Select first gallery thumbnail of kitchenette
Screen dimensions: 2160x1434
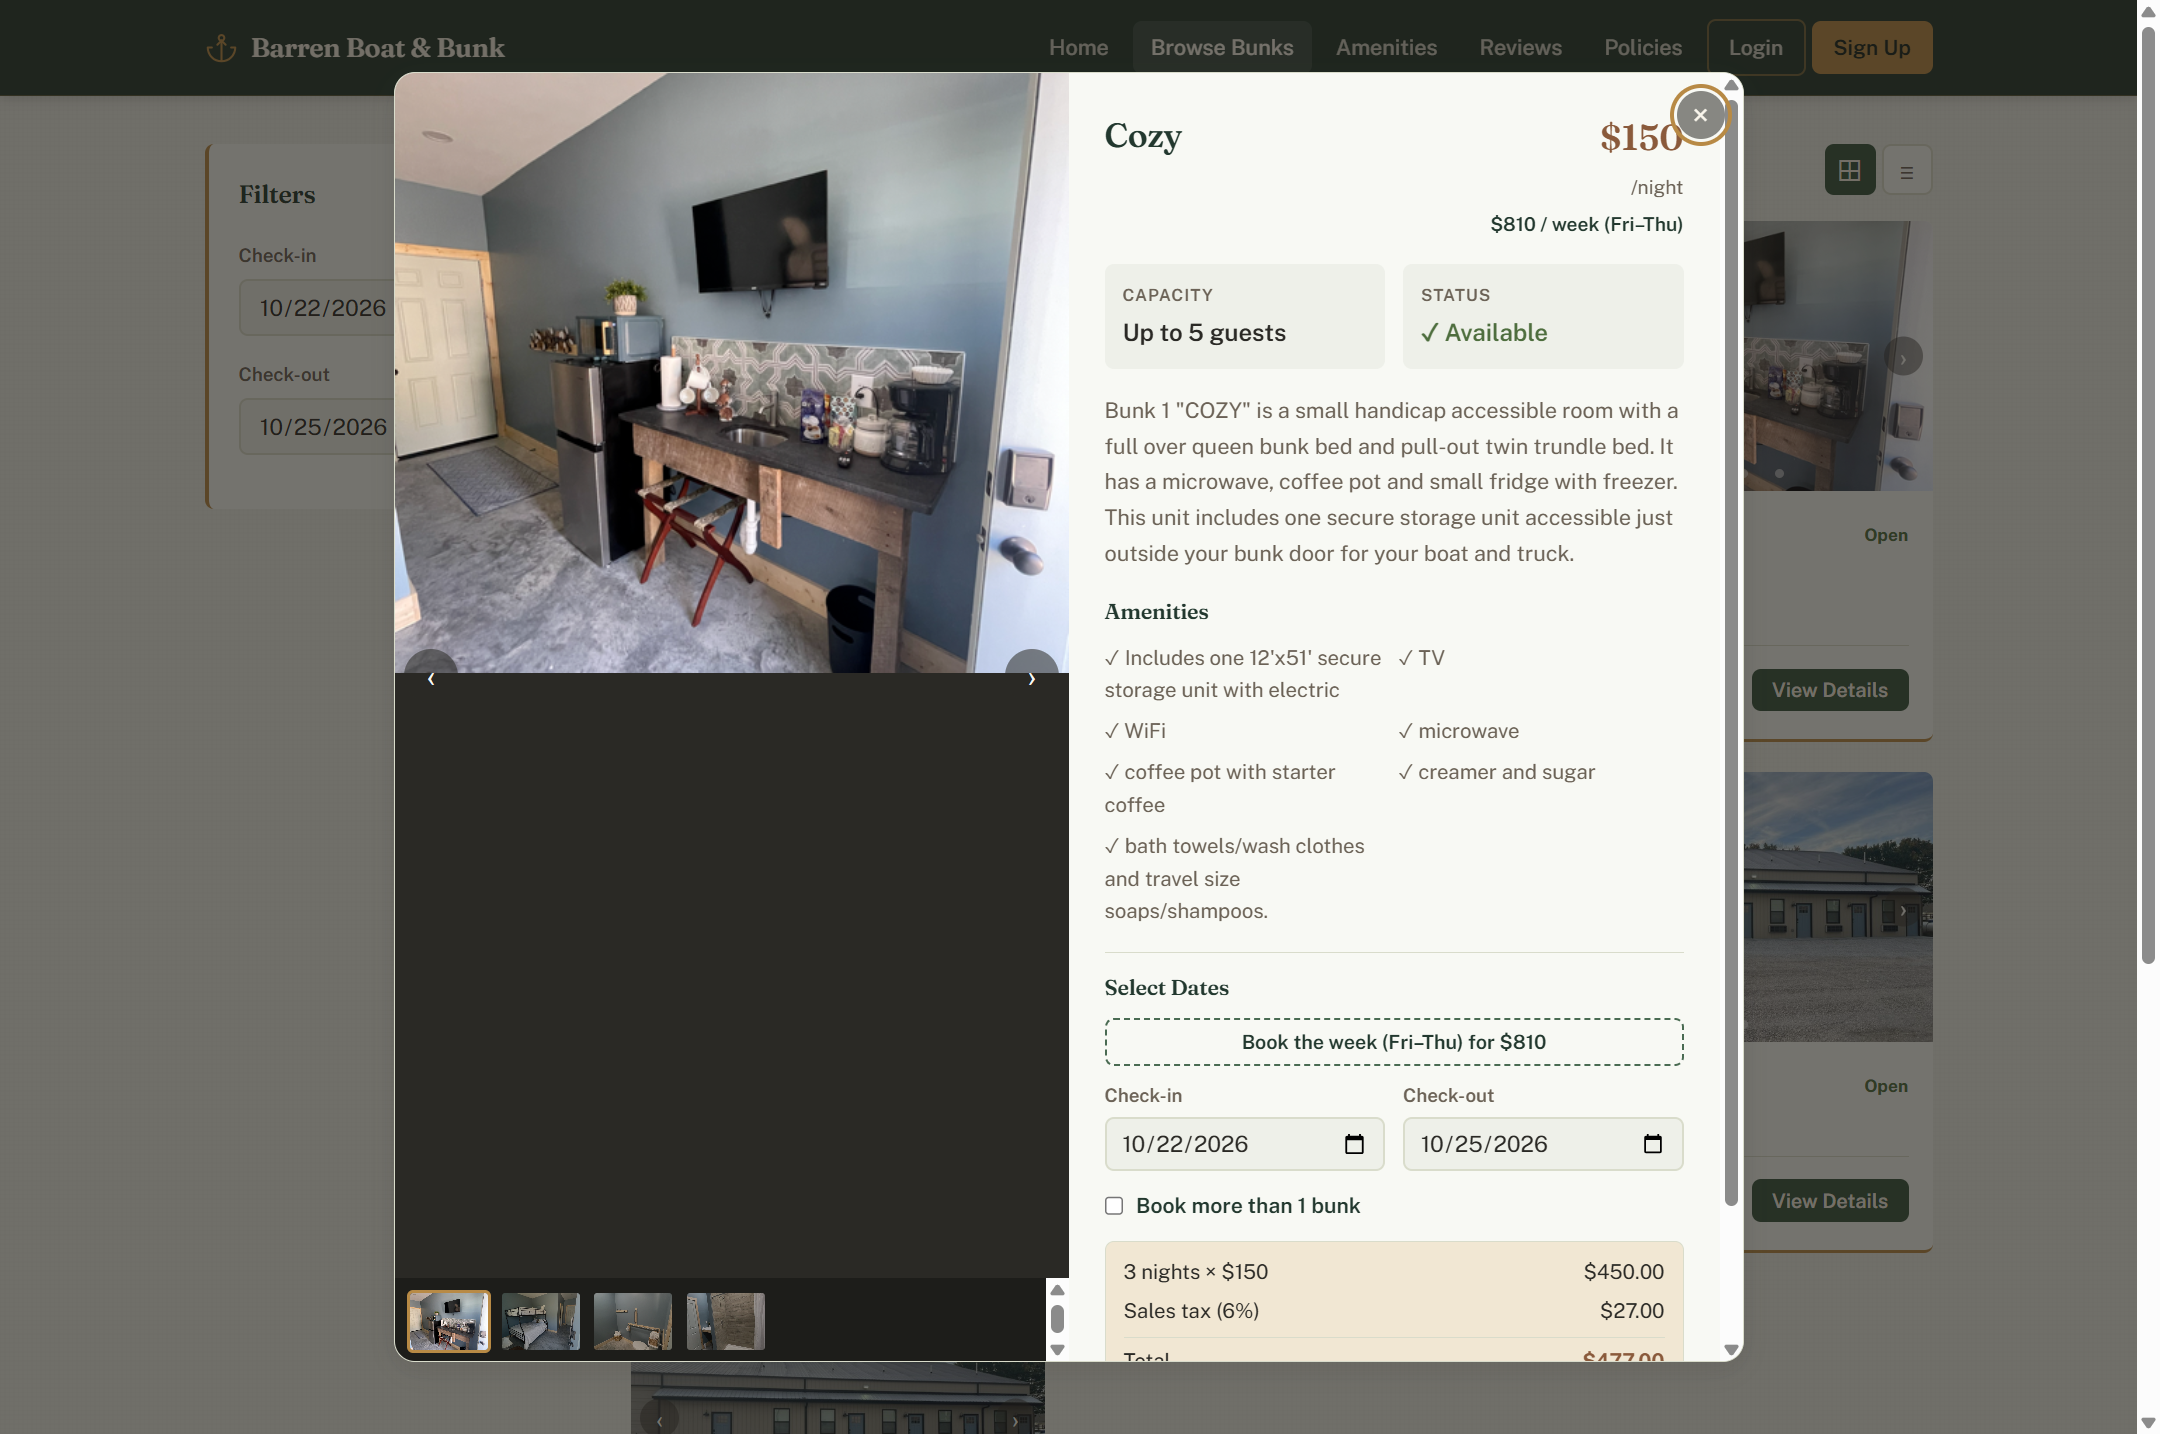tap(449, 1321)
